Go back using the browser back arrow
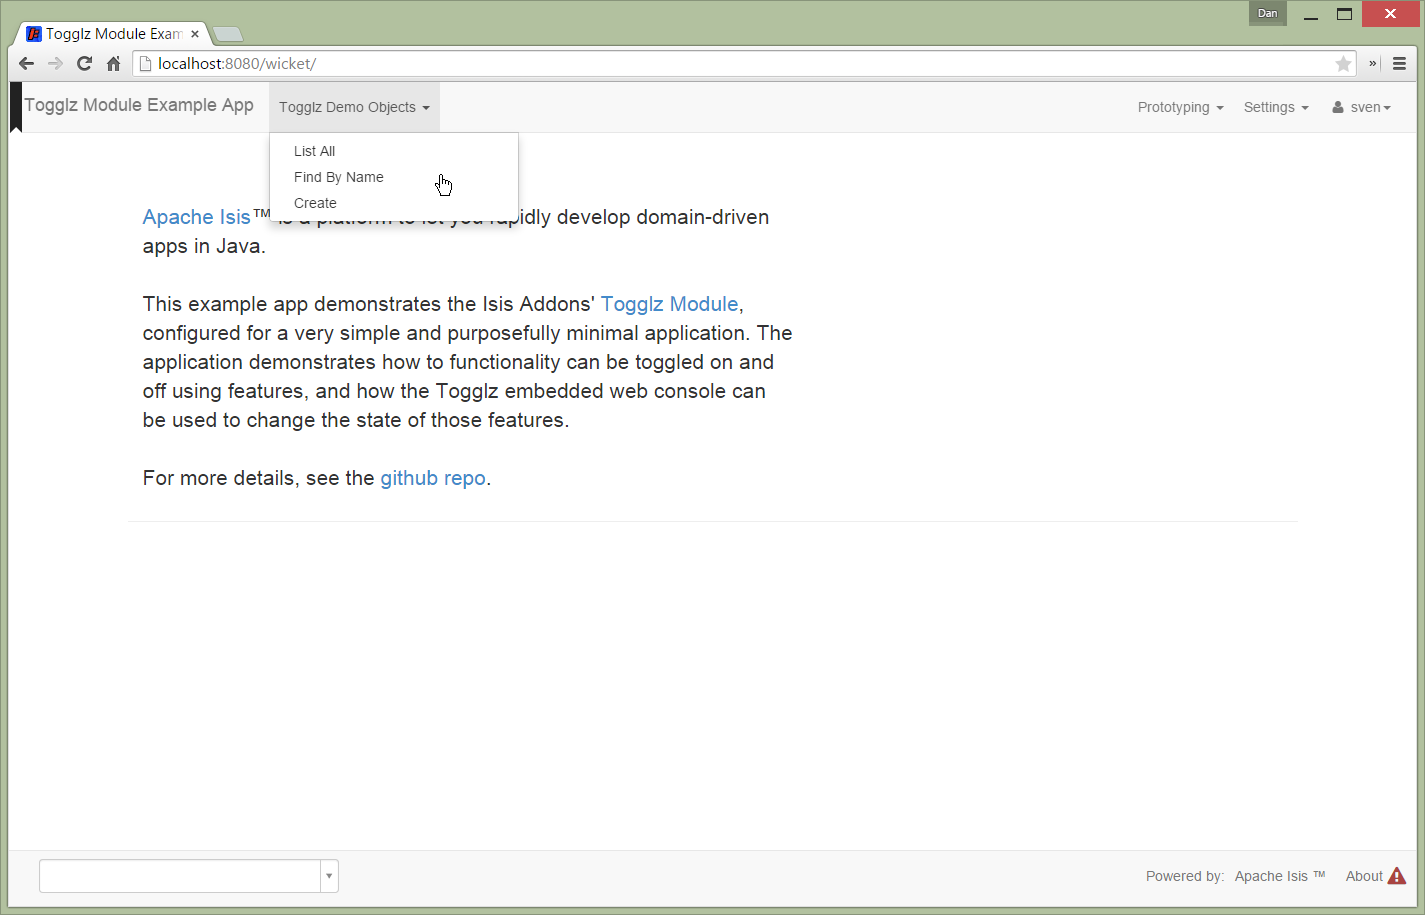 click(x=27, y=64)
